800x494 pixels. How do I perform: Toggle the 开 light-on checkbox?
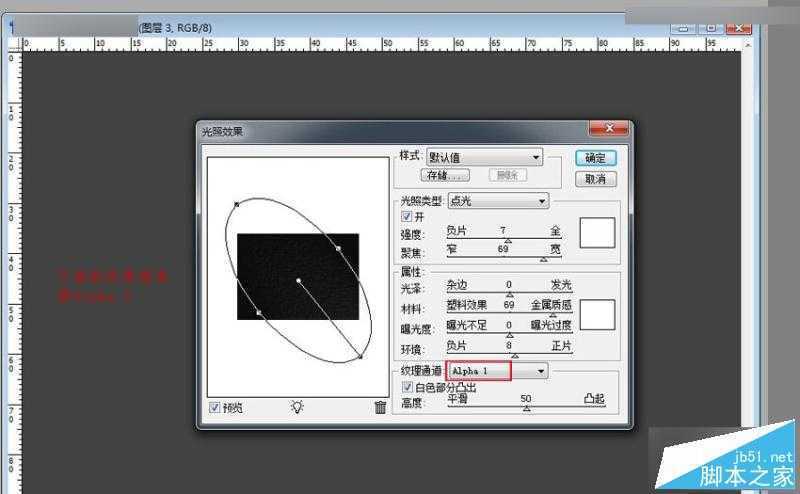pyautogui.click(x=406, y=216)
